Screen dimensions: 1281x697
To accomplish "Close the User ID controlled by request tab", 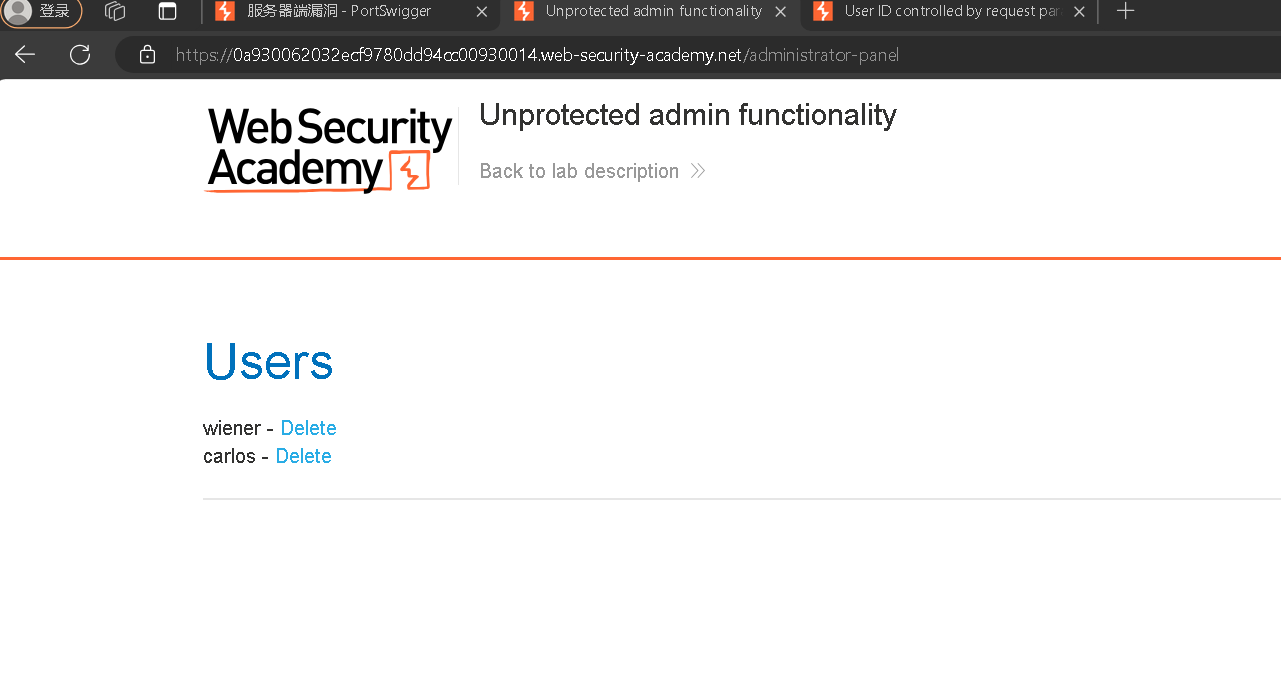I will pos(1079,12).
